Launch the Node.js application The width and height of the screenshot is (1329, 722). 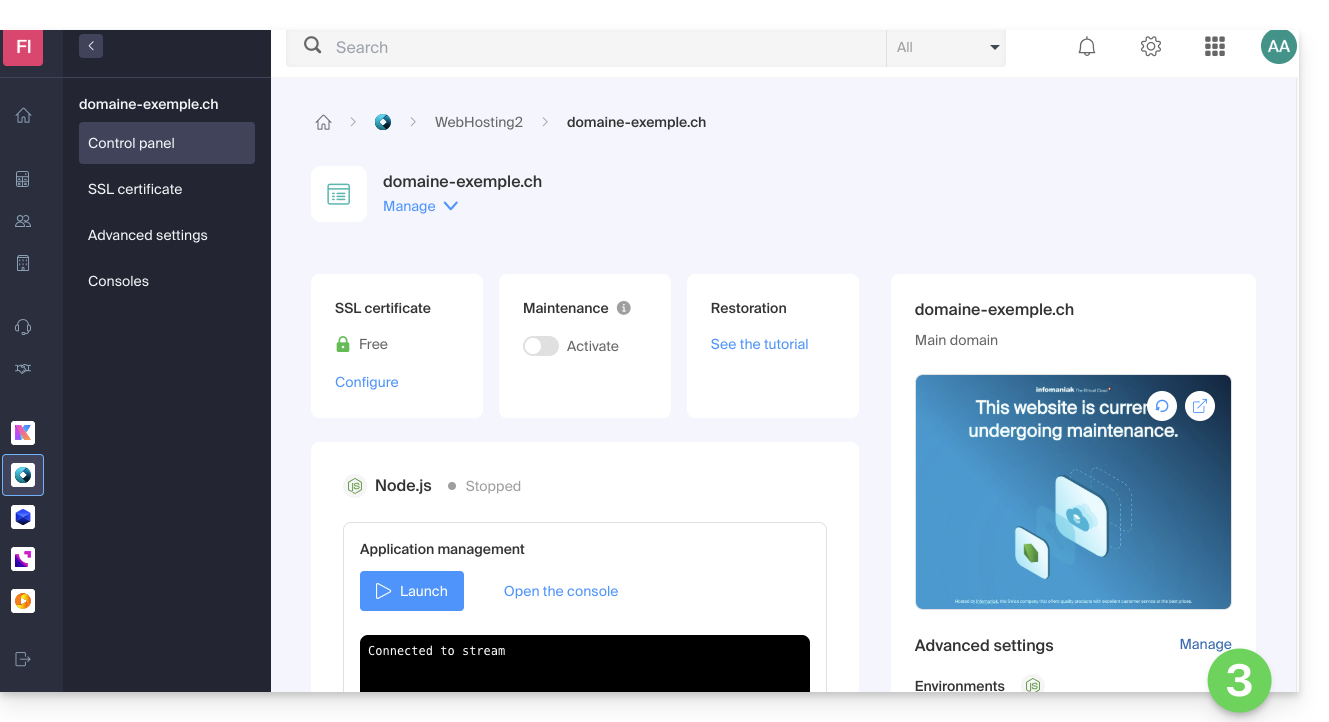coord(412,591)
